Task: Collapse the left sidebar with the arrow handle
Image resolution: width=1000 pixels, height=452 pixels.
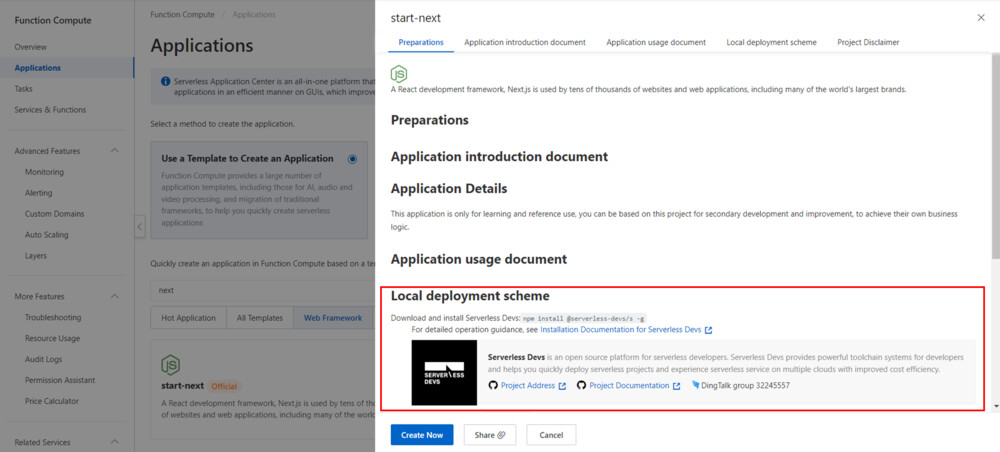Action: pyautogui.click(x=140, y=226)
